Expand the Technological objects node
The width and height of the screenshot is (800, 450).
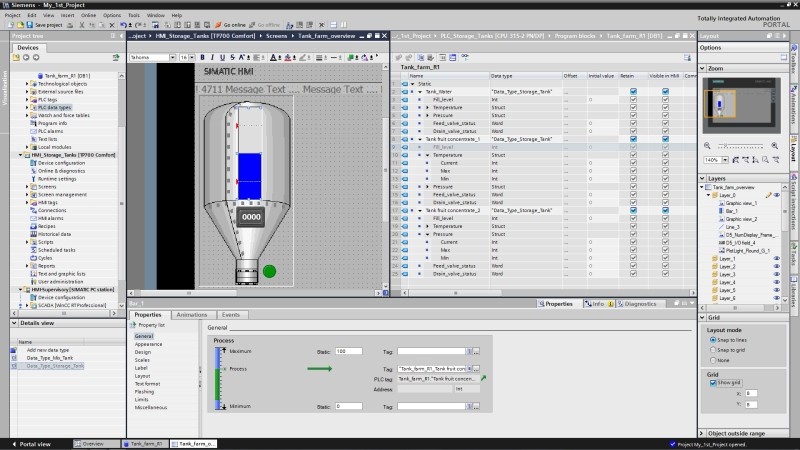[27, 84]
